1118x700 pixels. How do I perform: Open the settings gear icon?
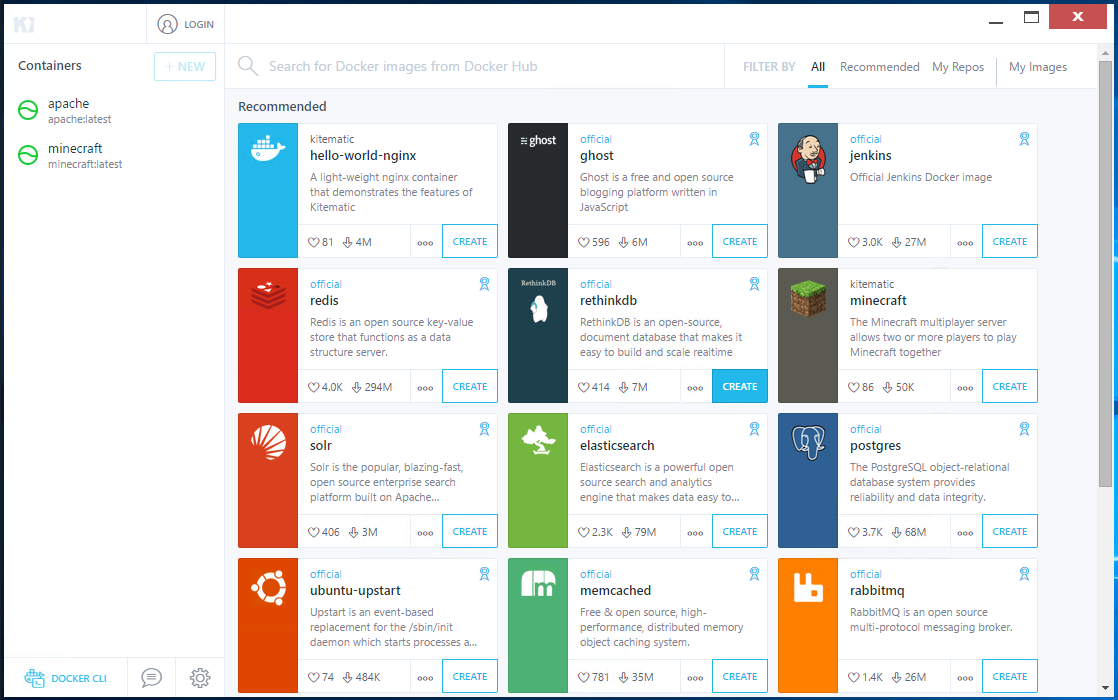pyautogui.click(x=200, y=678)
